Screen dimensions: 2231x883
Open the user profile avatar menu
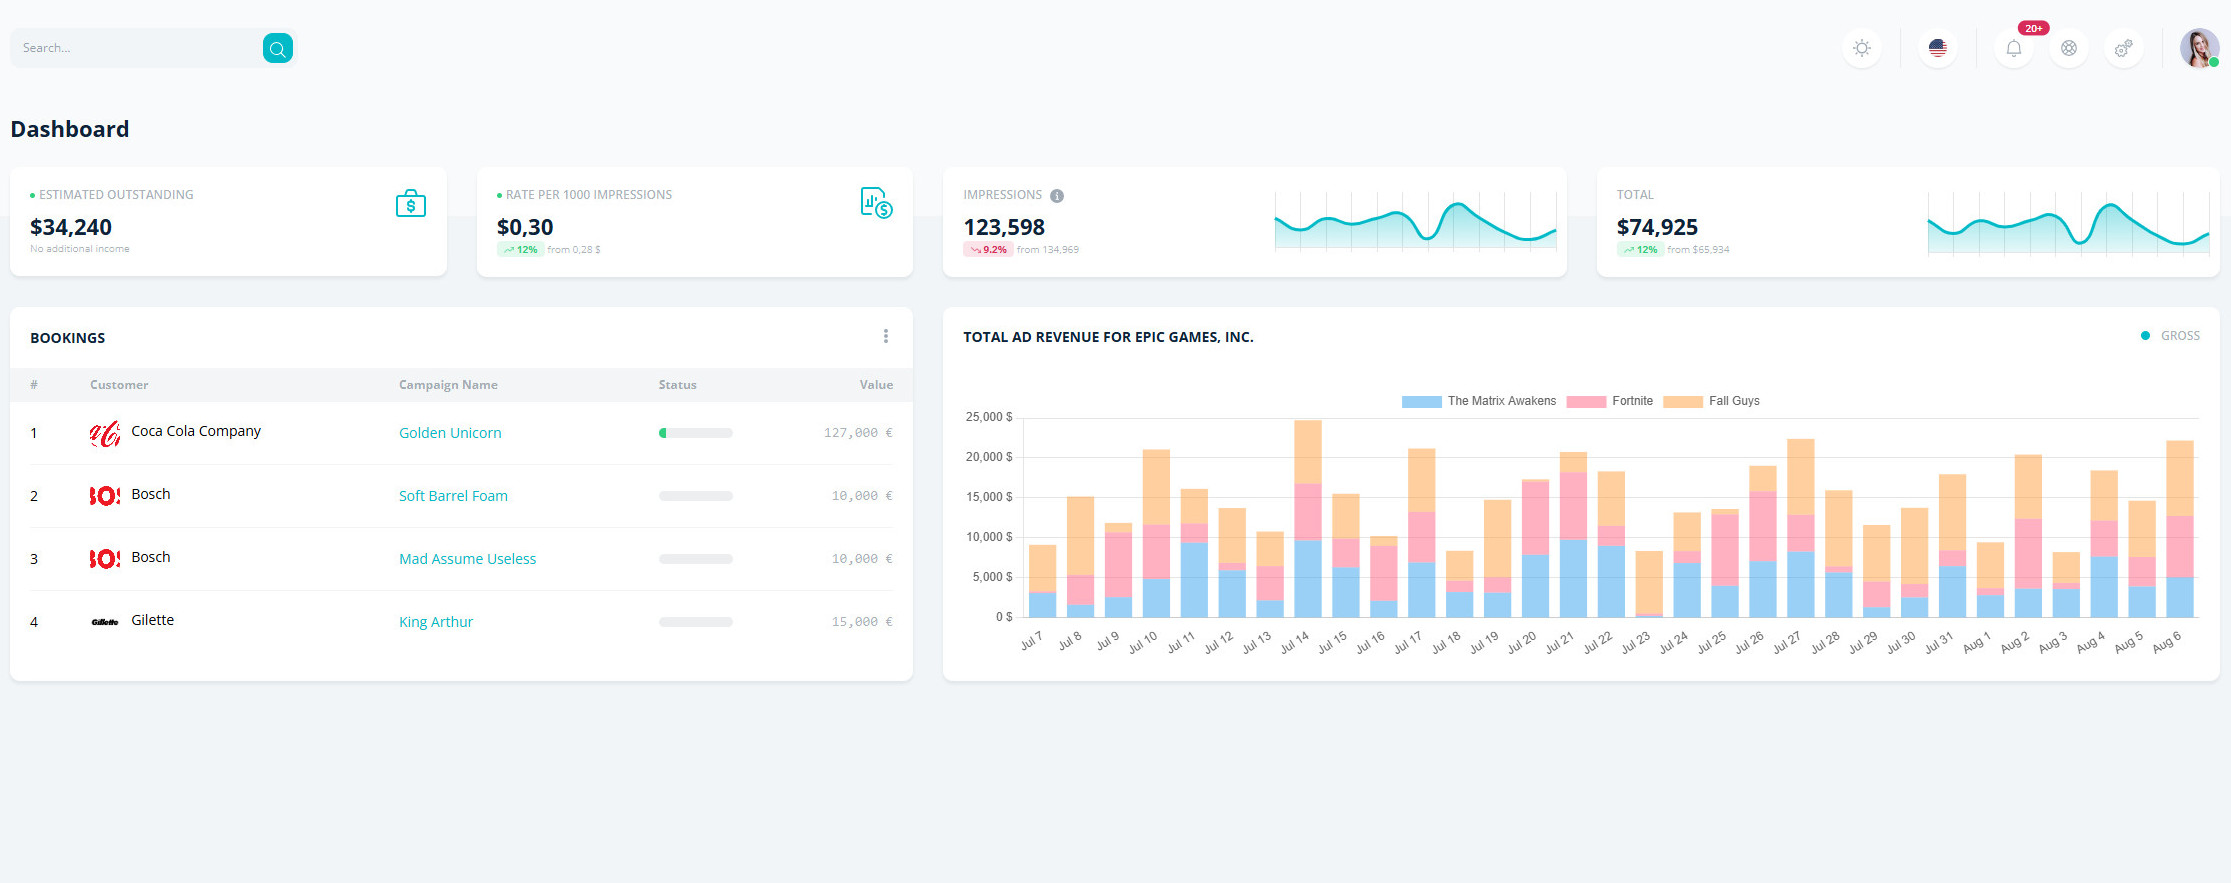(x=2198, y=48)
